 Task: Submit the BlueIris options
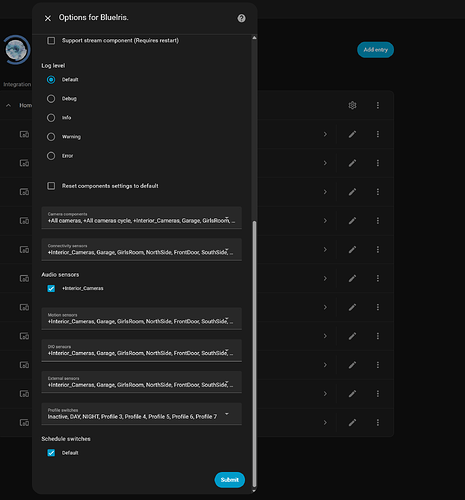[x=230, y=480]
